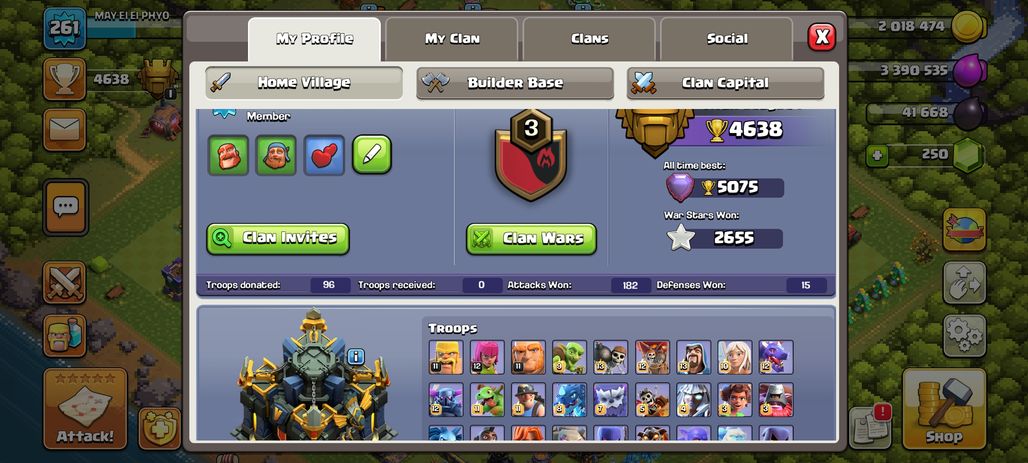Select the Barbarian troop thumbnail
Image resolution: width=1028 pixels, height=463 pixels.
[x=446, y=357]
